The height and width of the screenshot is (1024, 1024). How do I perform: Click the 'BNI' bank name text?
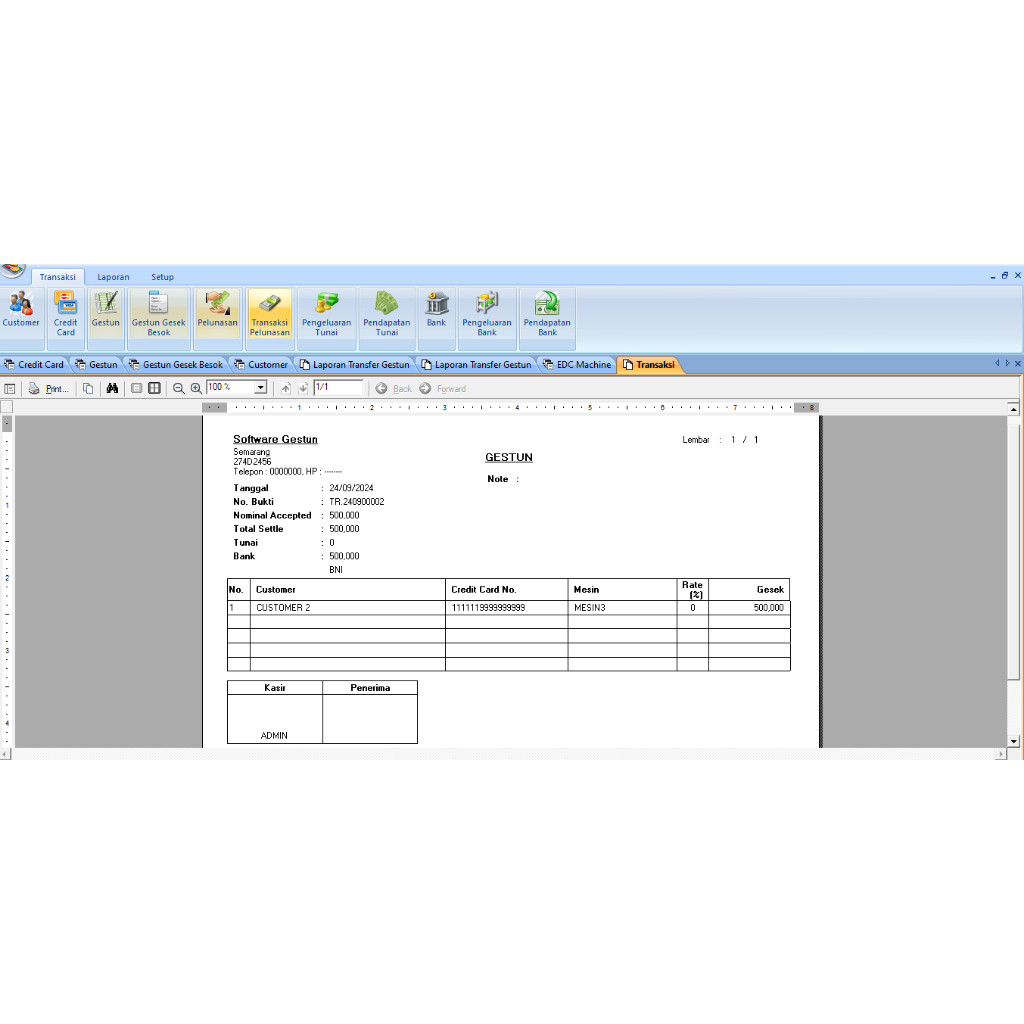[x=336, y=569]
